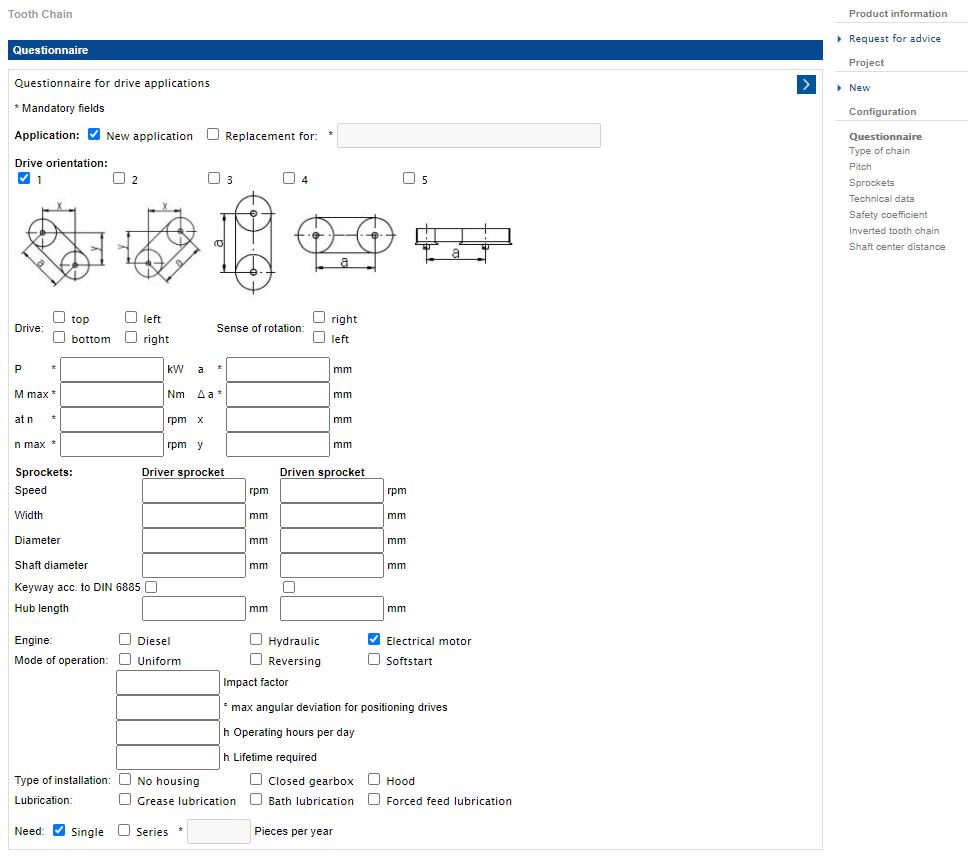Select horizontal drive orientation diagram 4
This screenshot has width=972, height=859.
345,242
